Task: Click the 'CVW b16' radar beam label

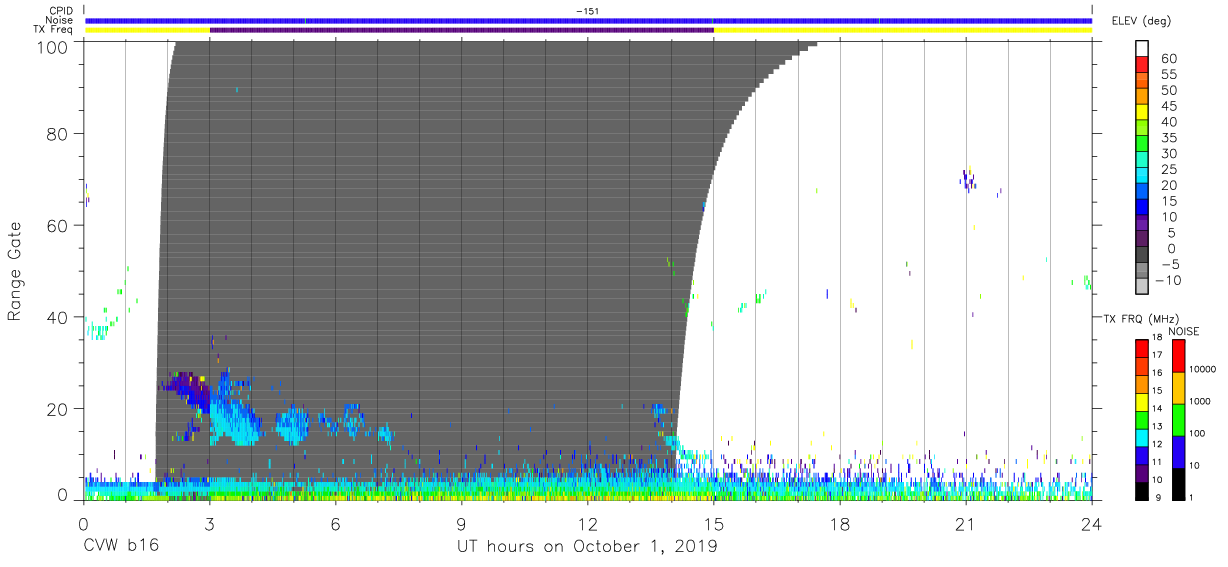Action: [x=120, y=546]
